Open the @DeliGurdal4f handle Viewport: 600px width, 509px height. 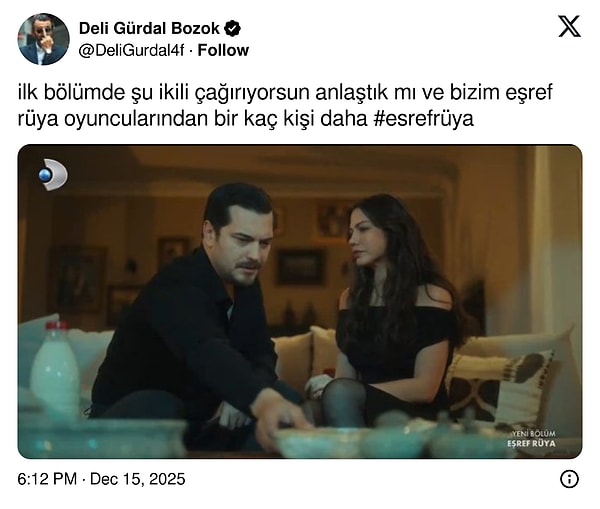pos(131,51)
